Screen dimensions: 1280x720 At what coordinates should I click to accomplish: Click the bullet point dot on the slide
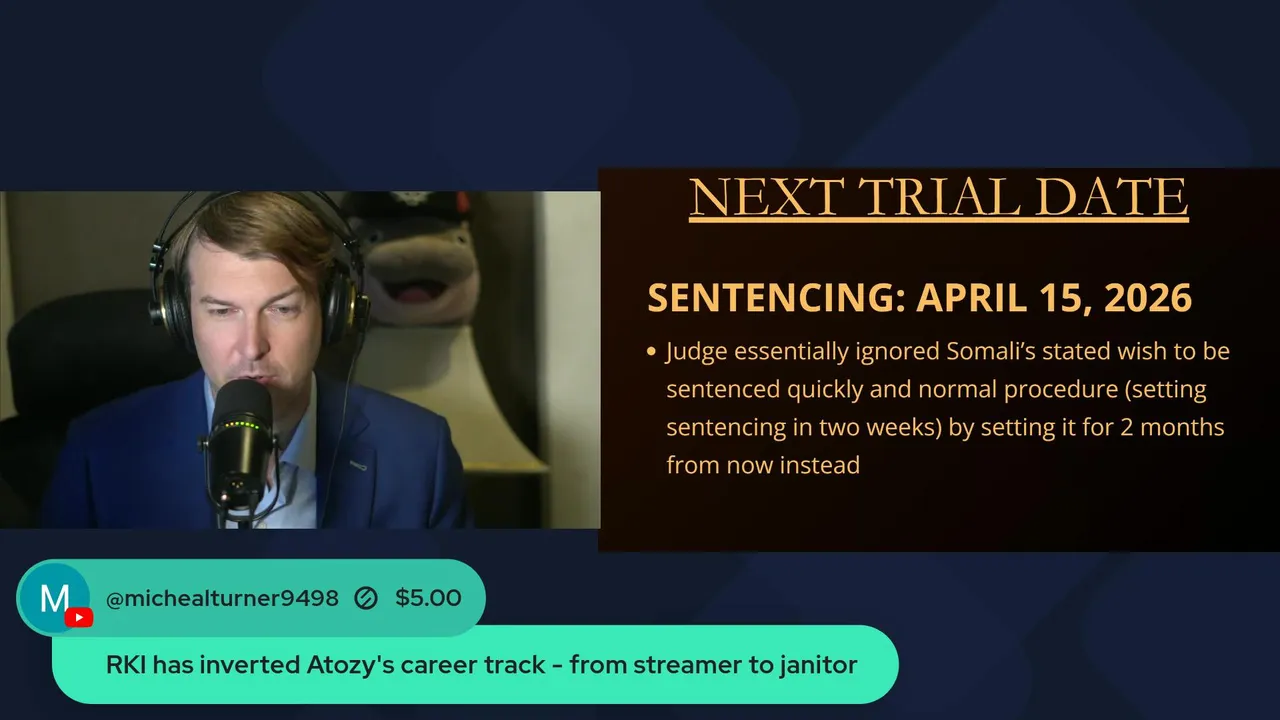point(652,352)
